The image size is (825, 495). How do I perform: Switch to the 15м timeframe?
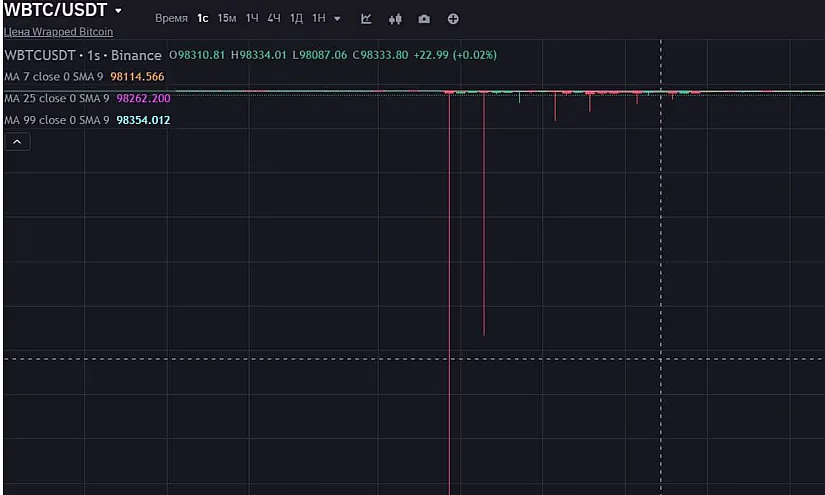(x=227, y=19)
